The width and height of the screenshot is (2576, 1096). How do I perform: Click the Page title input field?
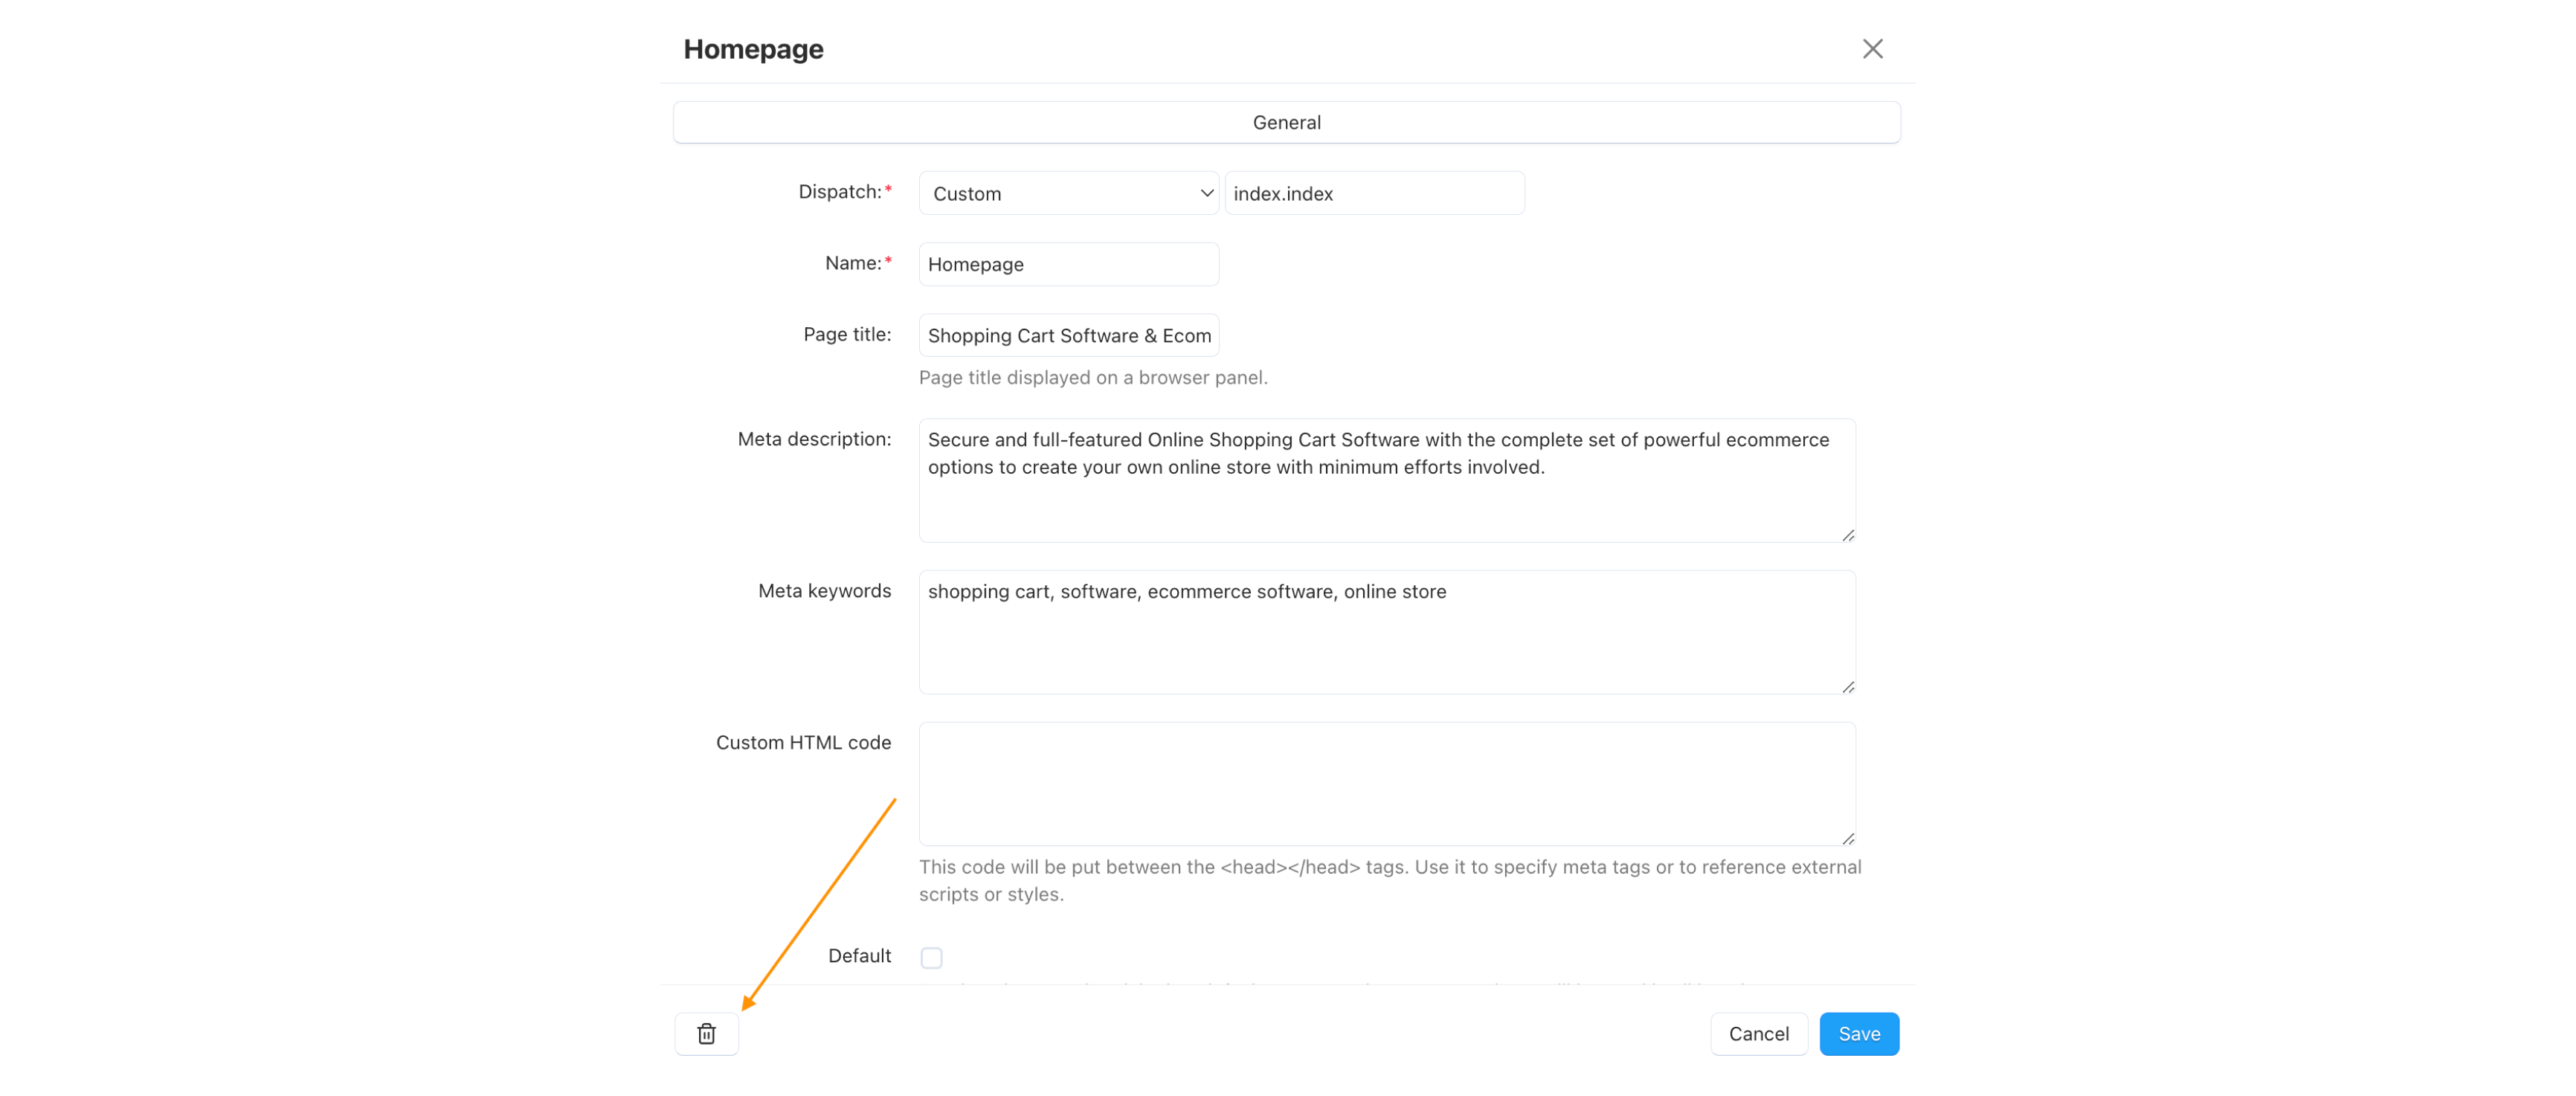tap(1068, 335)
